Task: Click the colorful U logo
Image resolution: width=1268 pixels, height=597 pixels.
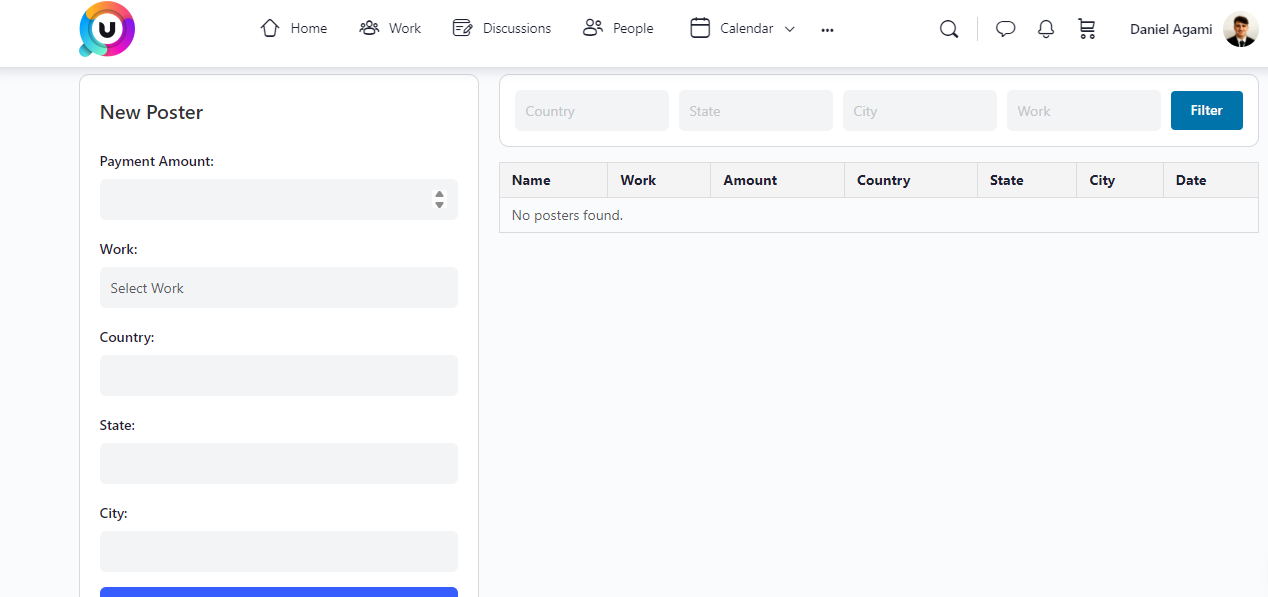Action: (x=107, y=29)
